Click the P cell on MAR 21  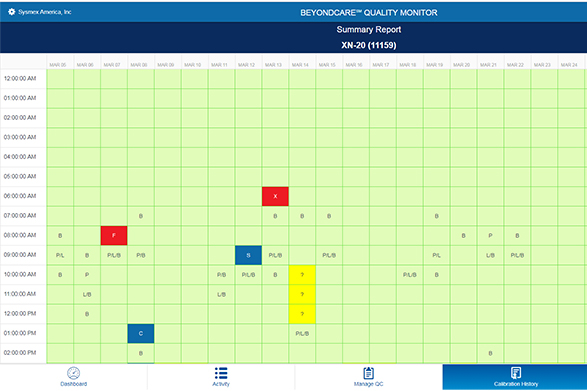(x=490, y=236)
